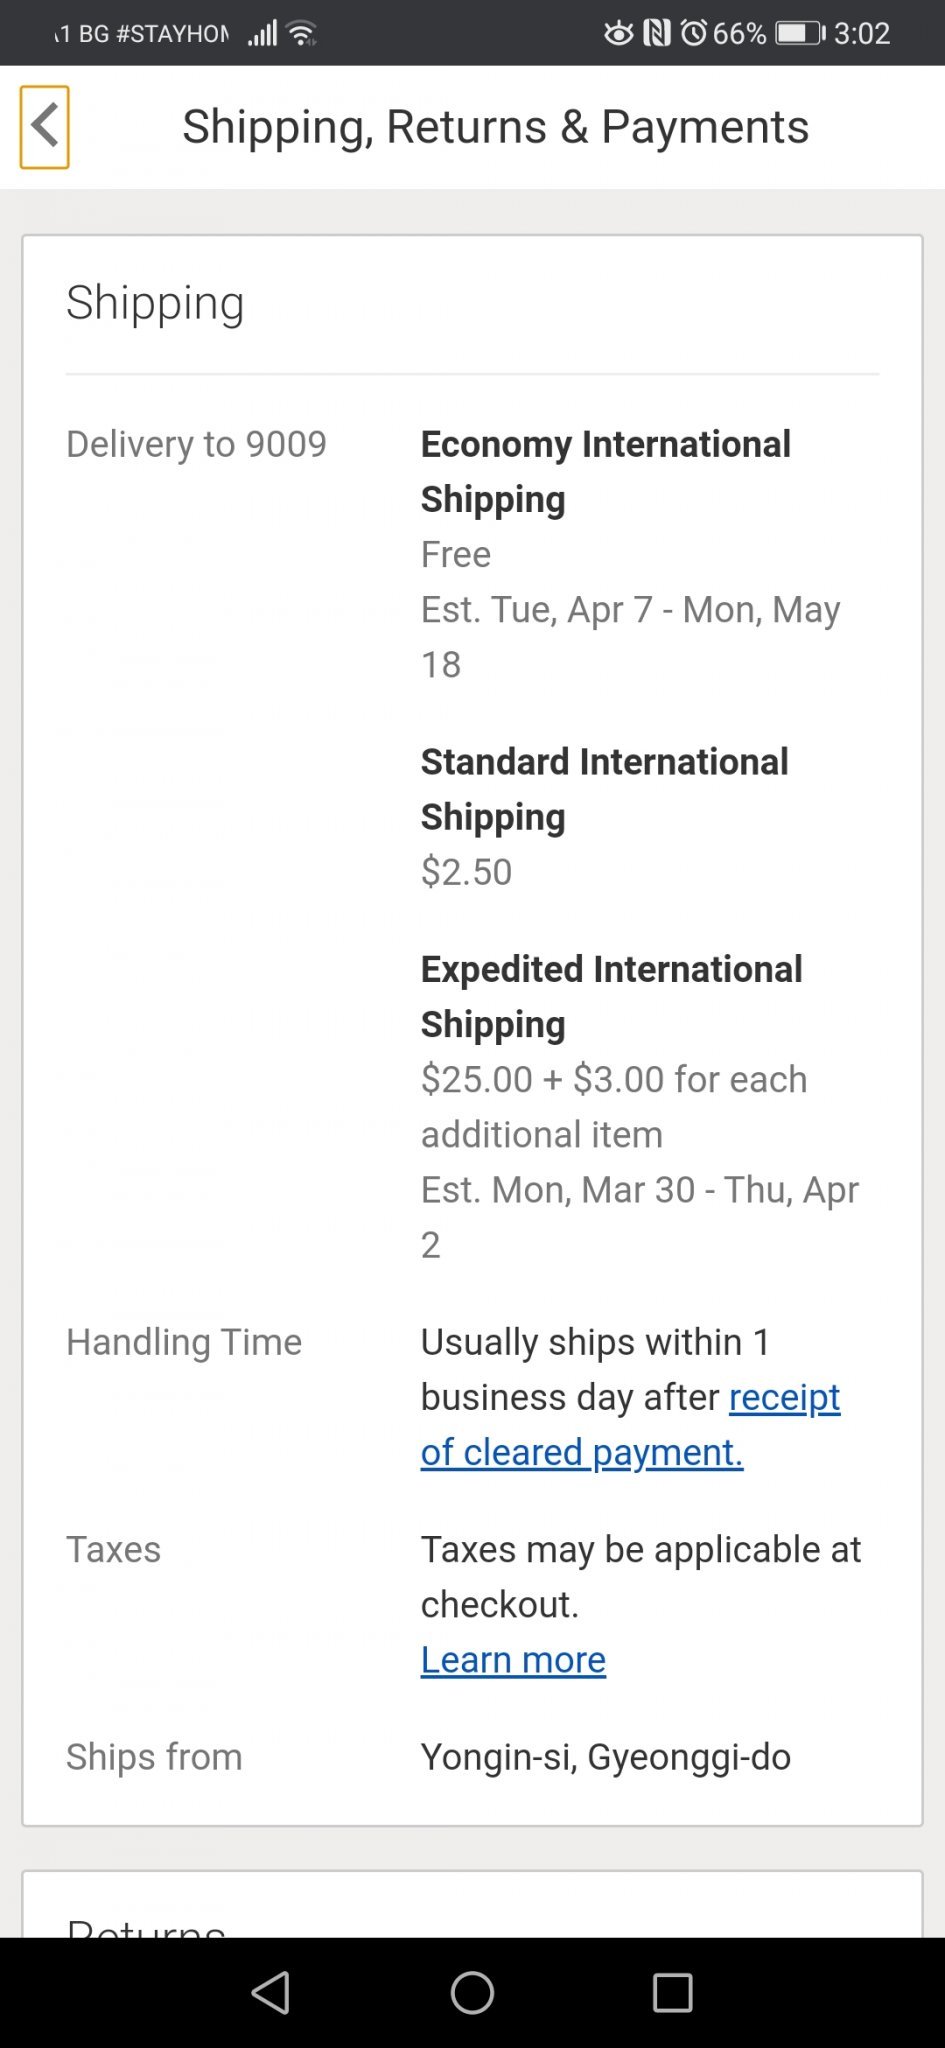The image size is (945, 2048).
Task: Tap the partially visible Returns section
Action: 146,1924
